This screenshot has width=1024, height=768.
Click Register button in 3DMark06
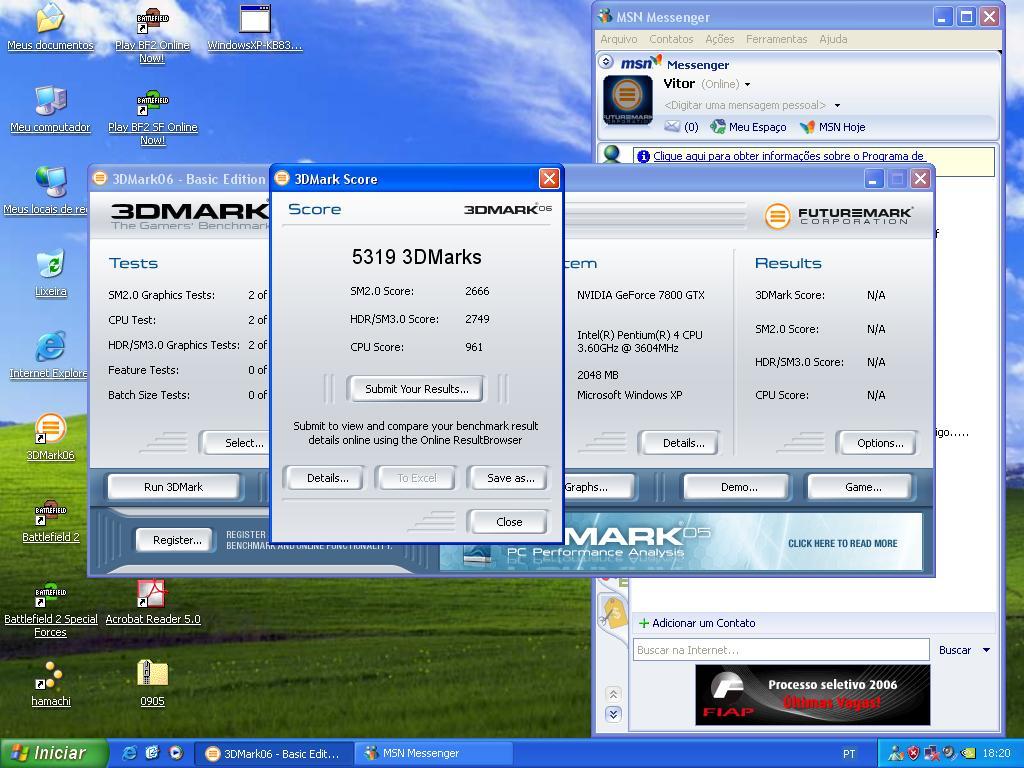pos(177,540)
